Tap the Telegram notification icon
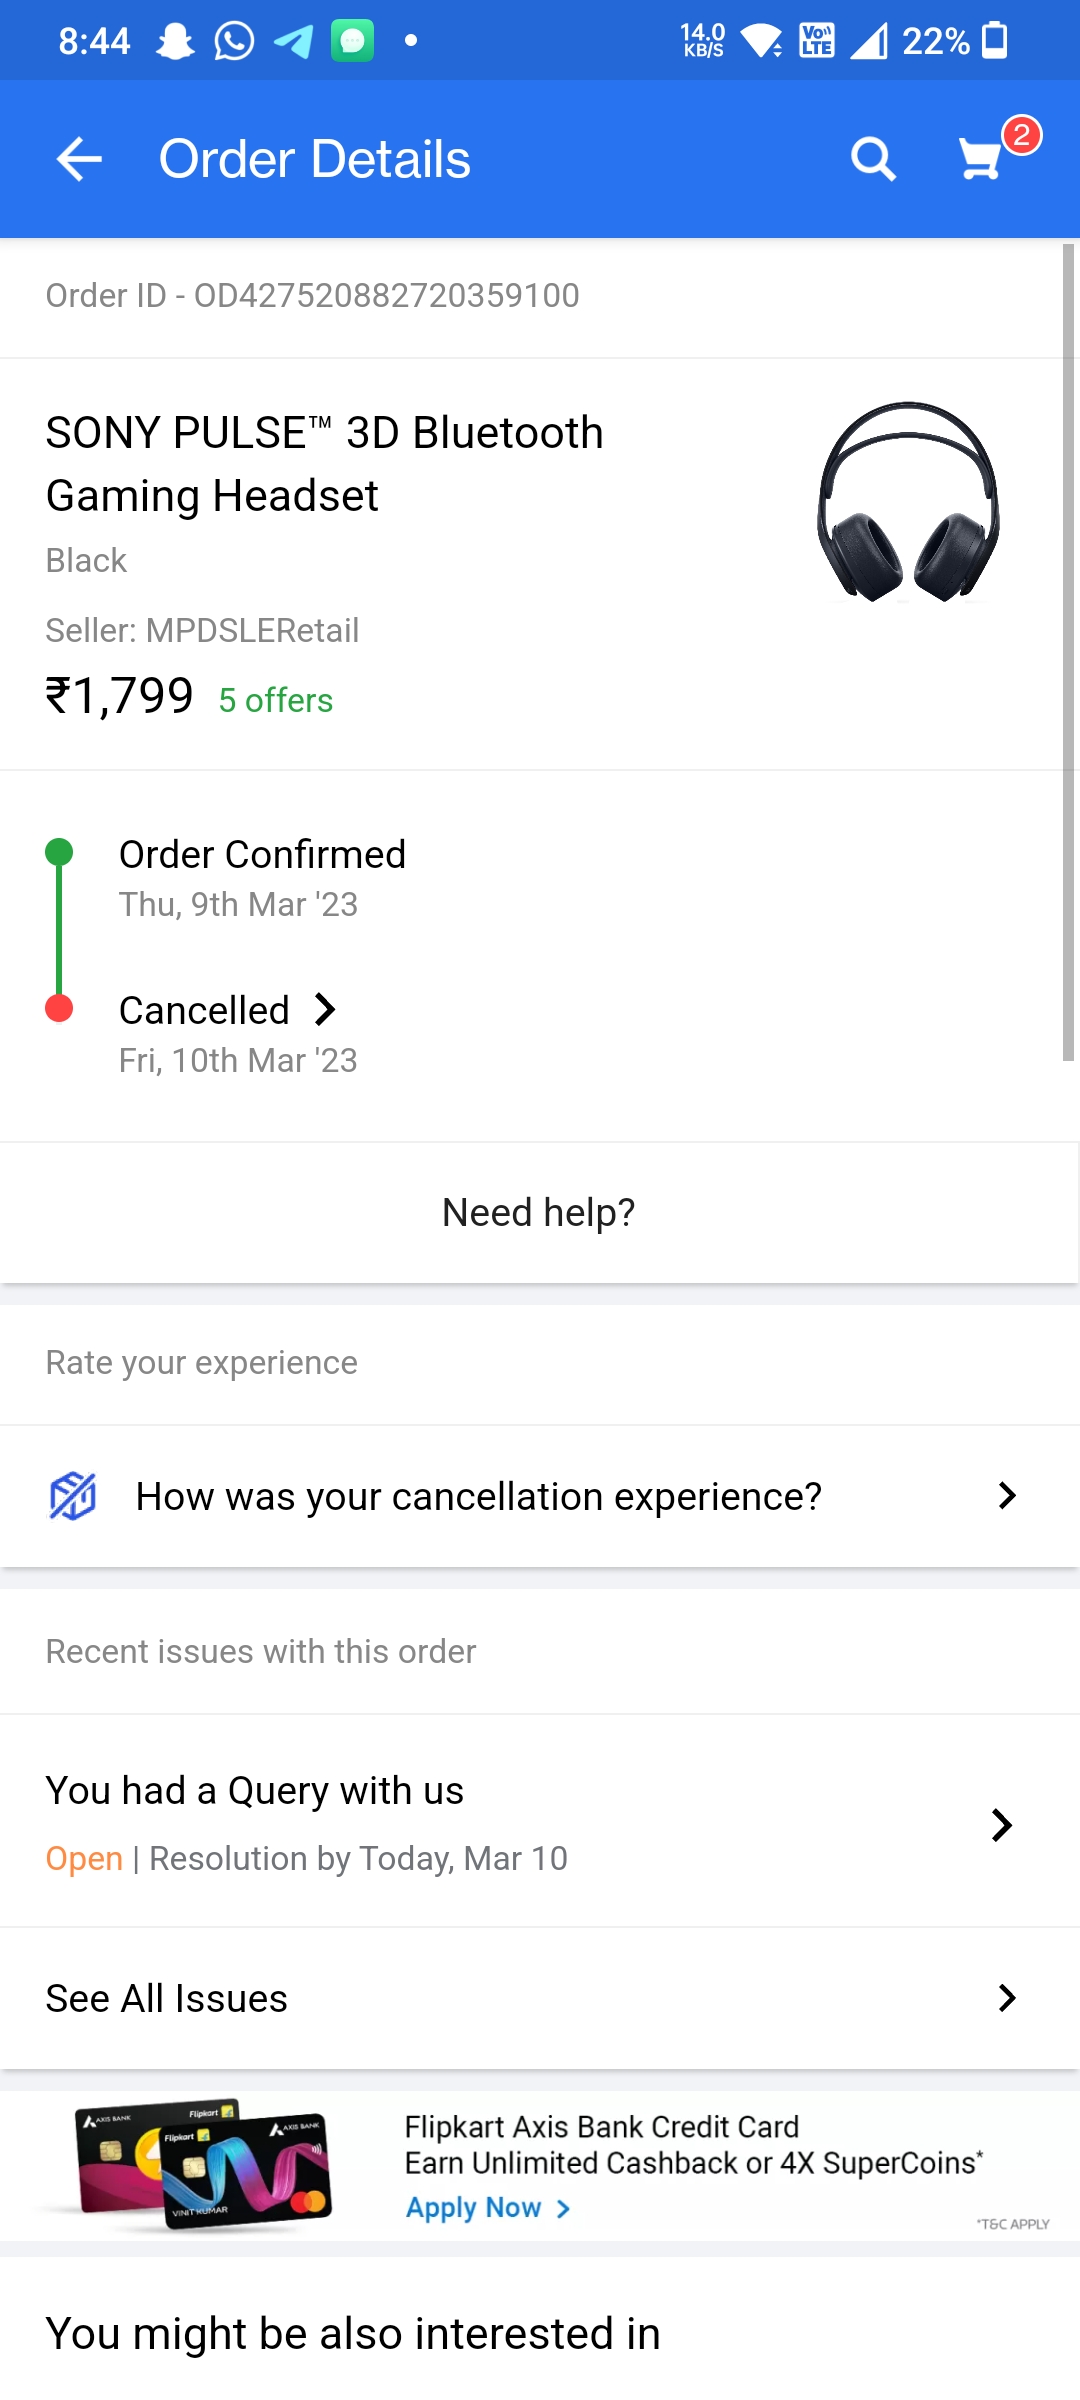The width and height of the screenshot is (1080, 2400). (293, 41)
